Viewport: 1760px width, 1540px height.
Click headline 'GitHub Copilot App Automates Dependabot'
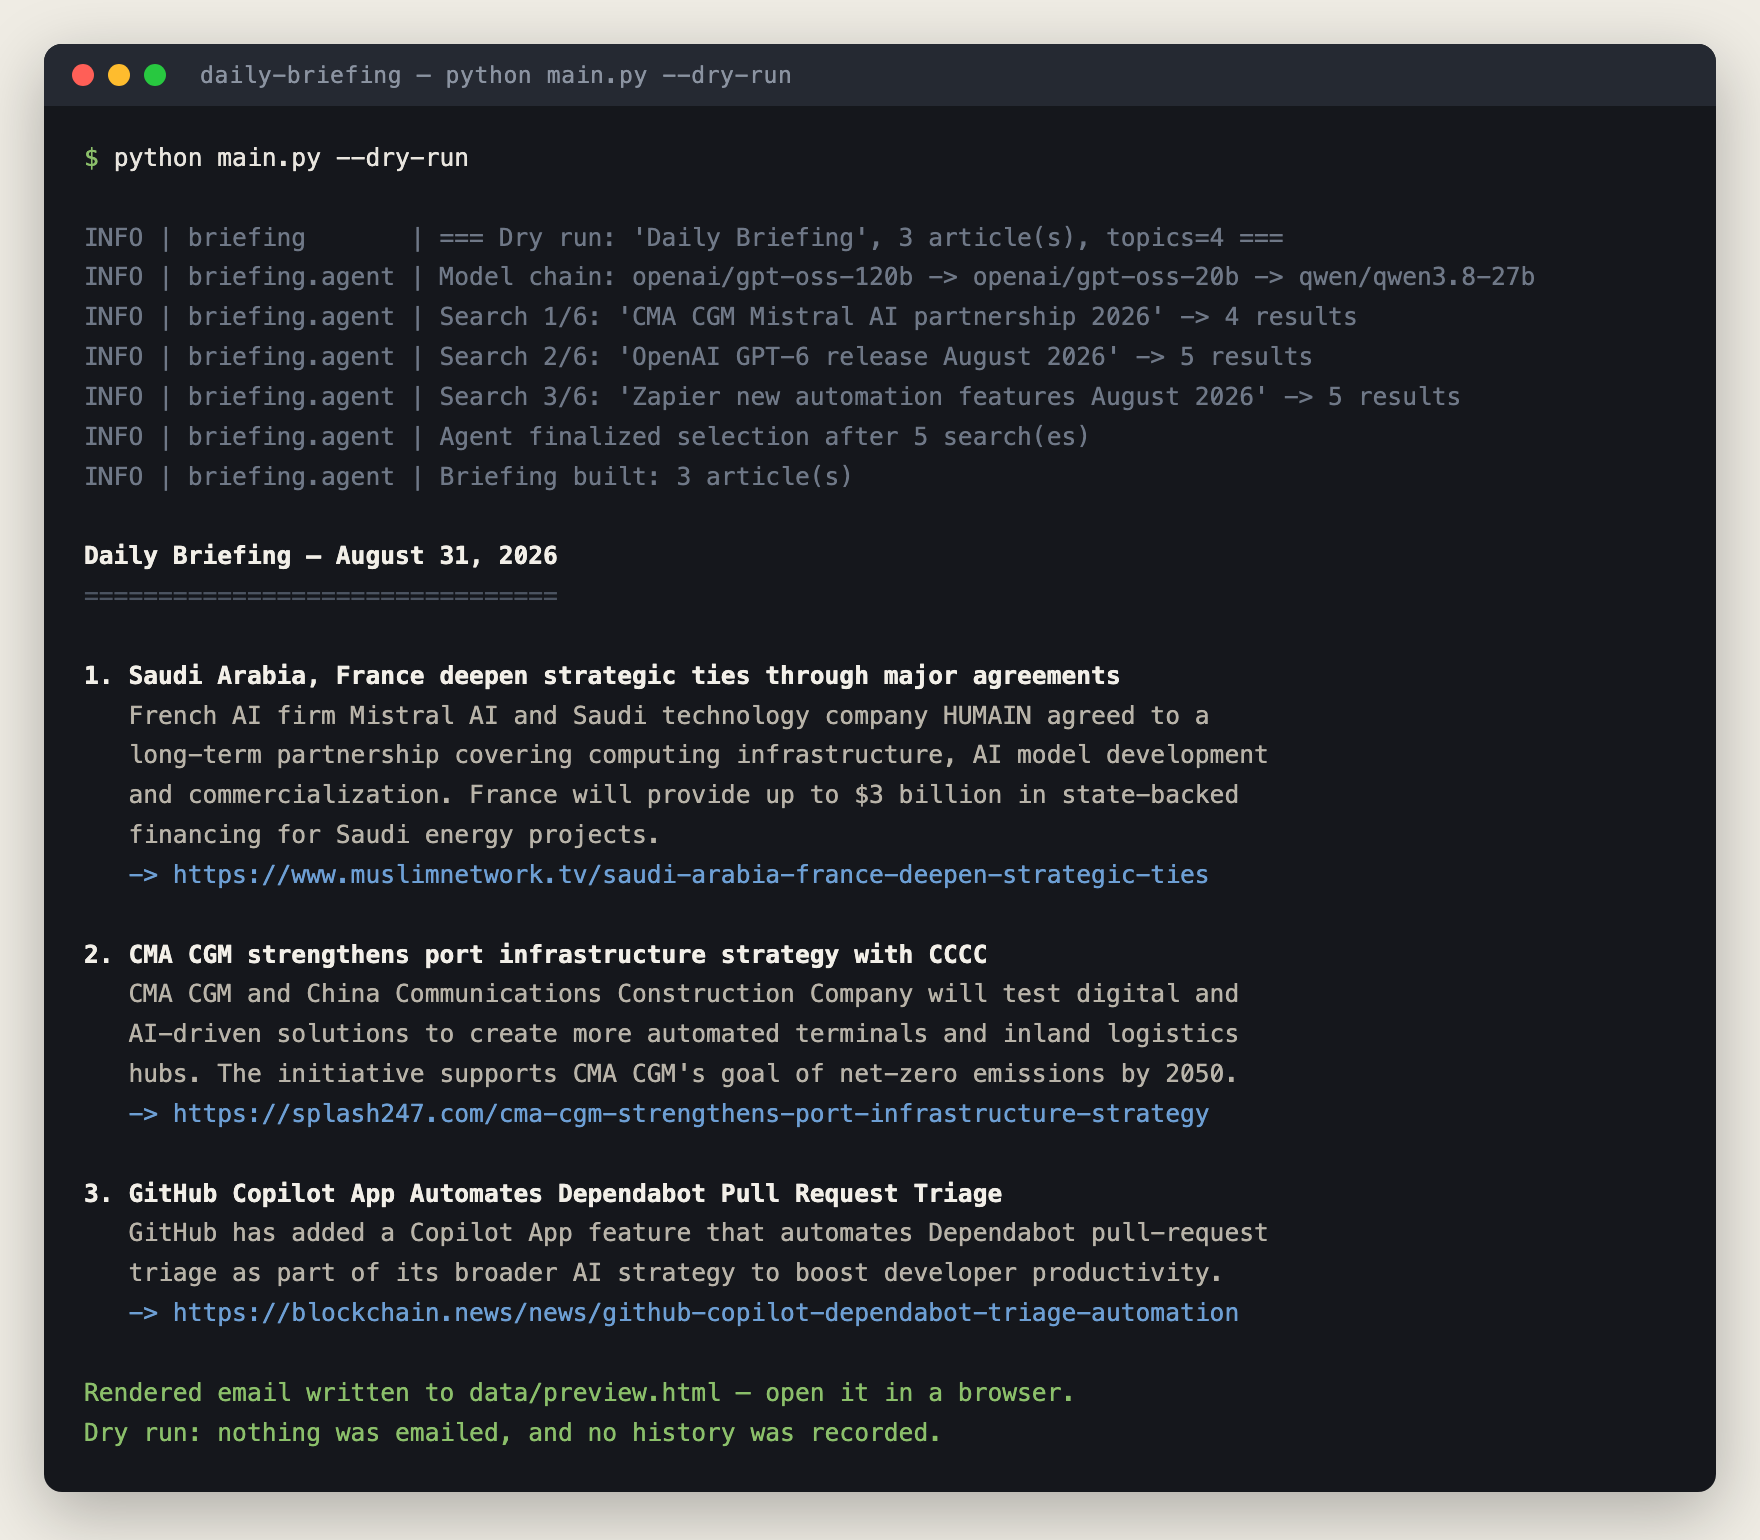click(x=565, y=1194)
